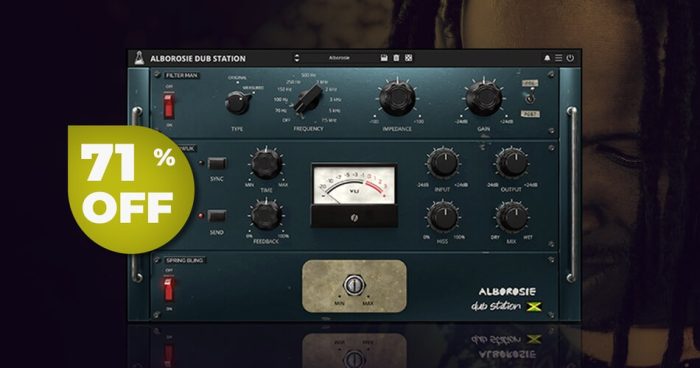Open notifications bell icon
The width and height of the screenshot is (700, 368).
tap(546, 58)
